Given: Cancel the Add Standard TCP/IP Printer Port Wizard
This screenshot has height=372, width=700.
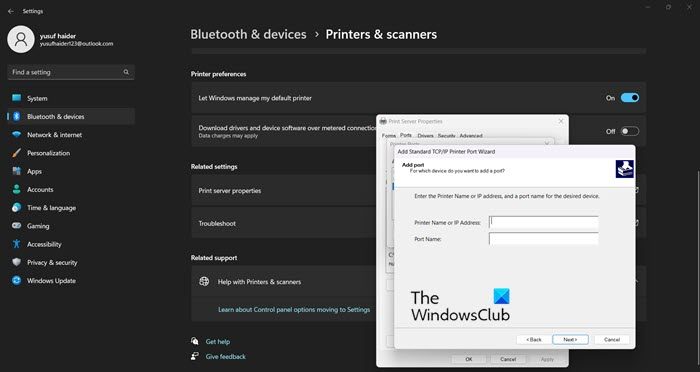Looking at the screenshot, I should (612, 339).
